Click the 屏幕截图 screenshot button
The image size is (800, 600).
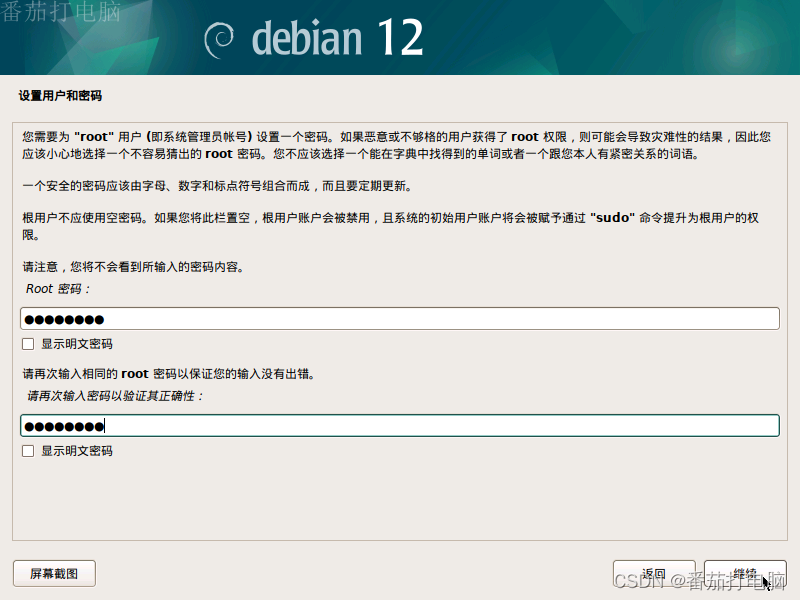coord(54,573)
